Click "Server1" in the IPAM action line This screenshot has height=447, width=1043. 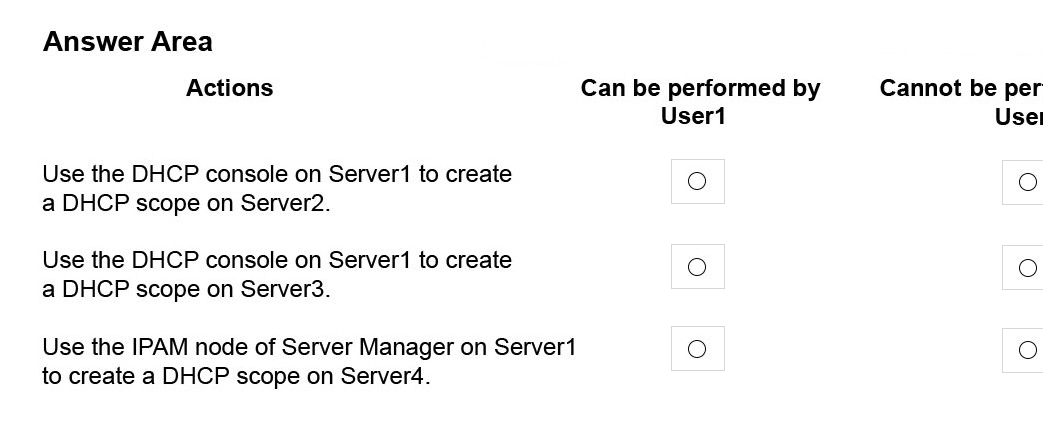tap(535, 347)
